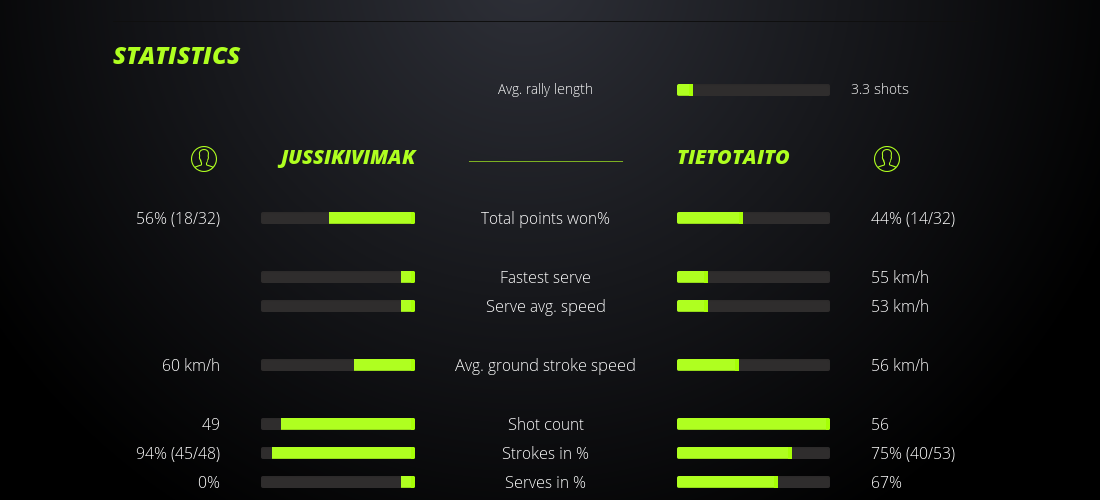Viewport: 1100px width, 500px height.
Task: Click Tietotaito's Strokes in % bar
Action: pos(753,453)
